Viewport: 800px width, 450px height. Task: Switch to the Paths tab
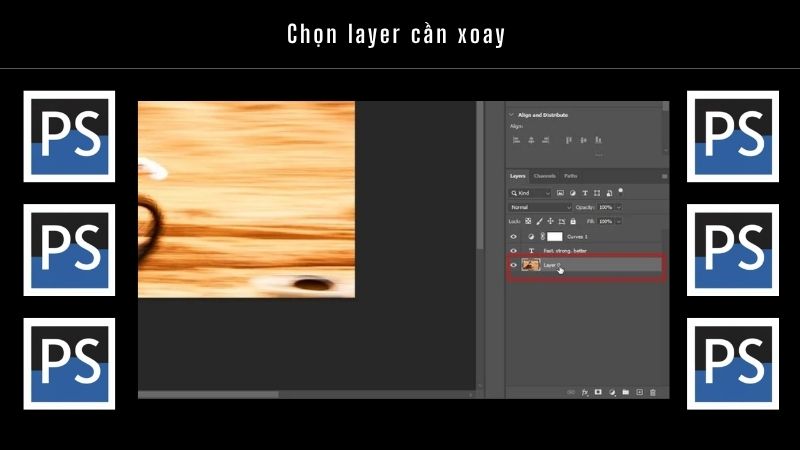[570, 176]
